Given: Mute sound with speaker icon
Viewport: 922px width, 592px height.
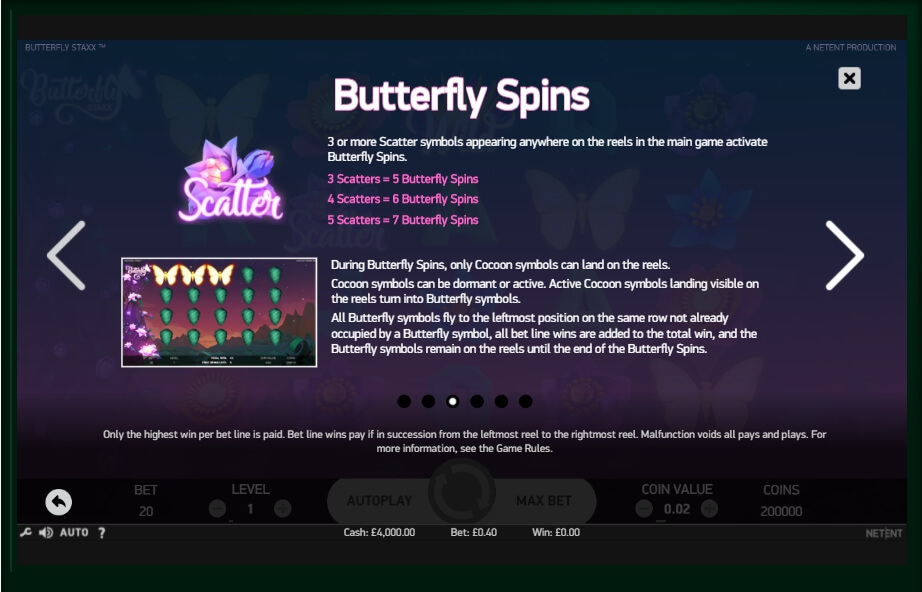Looking at the screenshot, I should (46, 533).
